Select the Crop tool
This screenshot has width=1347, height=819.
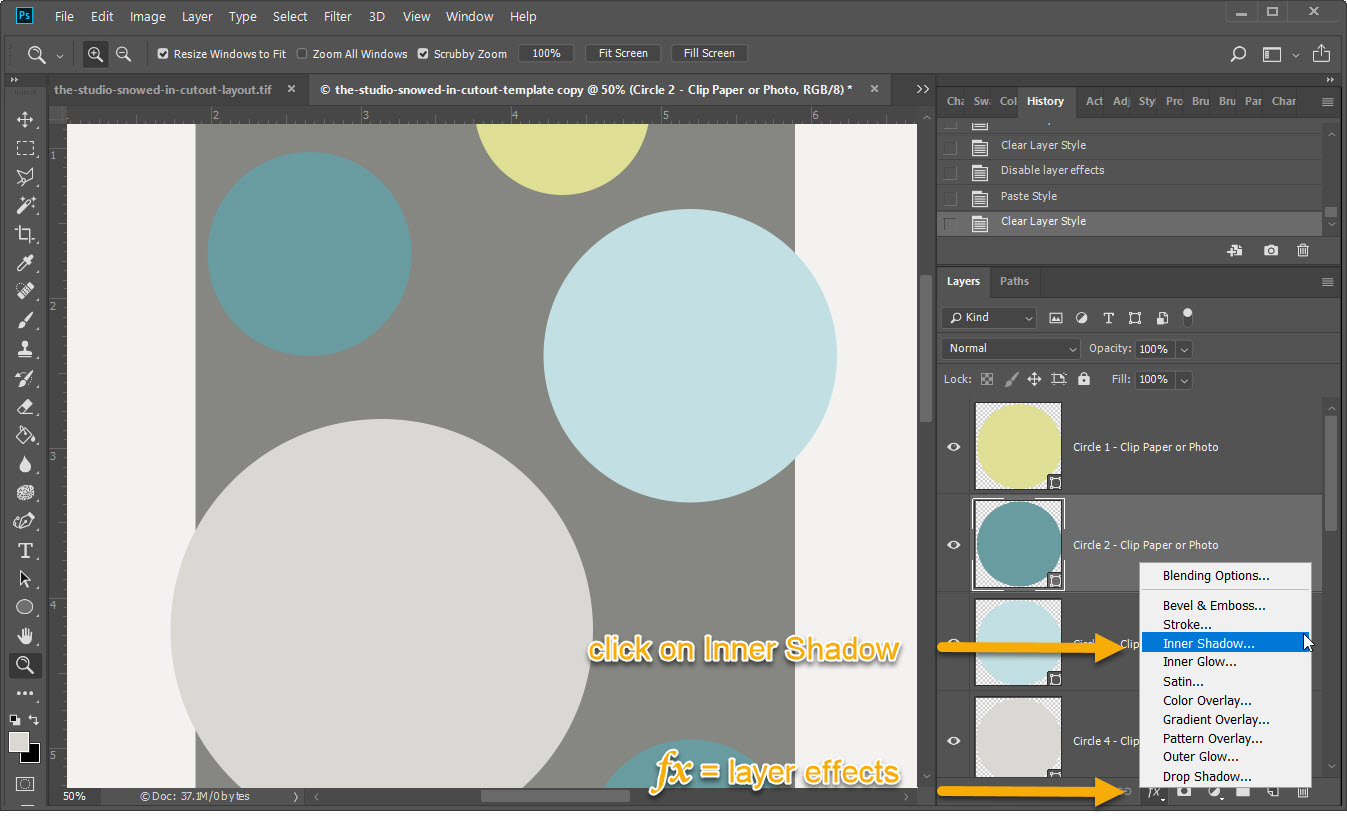[25, 234]
